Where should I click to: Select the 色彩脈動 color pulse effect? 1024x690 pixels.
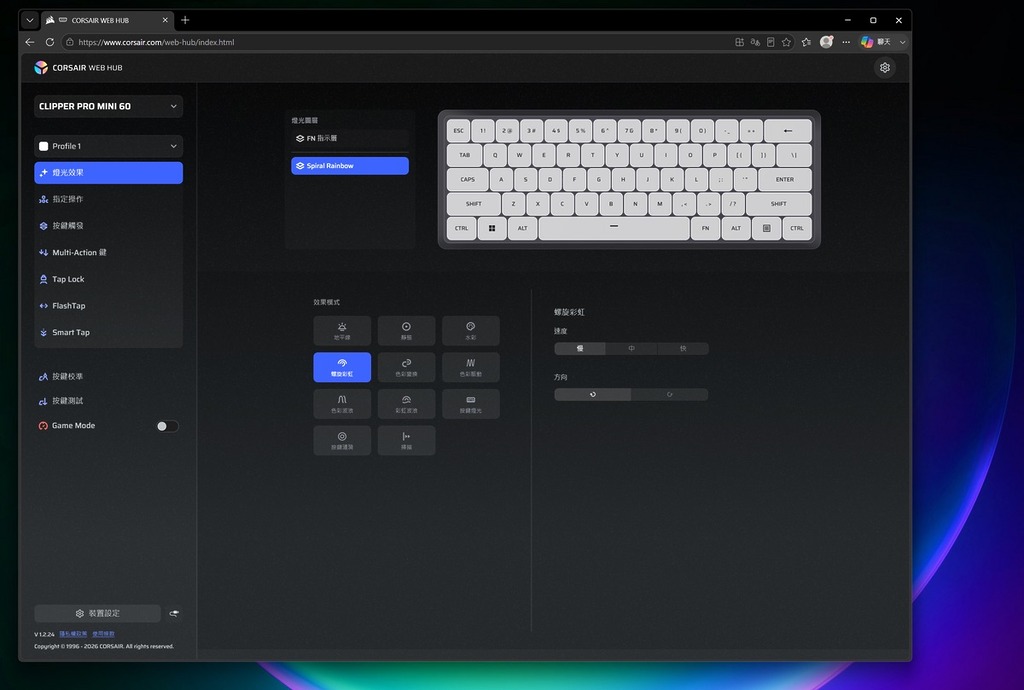pyautogui.click(x=470, y=368)
